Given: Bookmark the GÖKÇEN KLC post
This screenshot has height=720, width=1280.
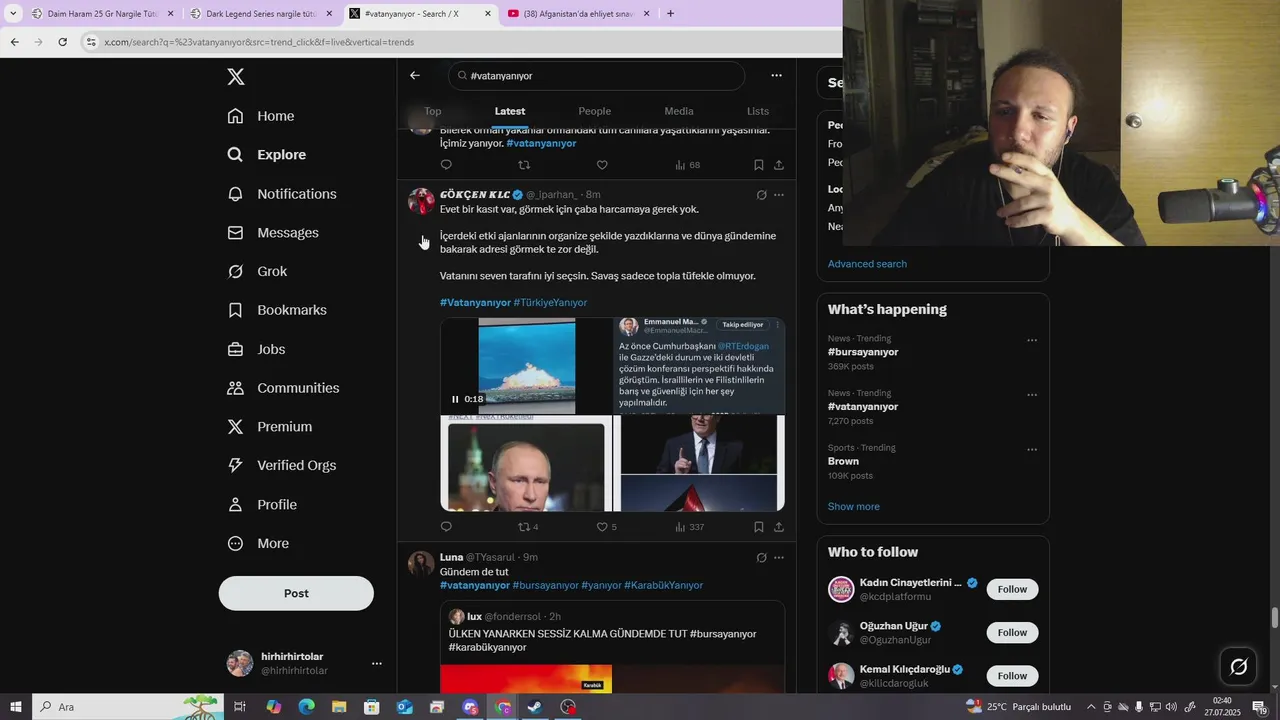Looking at the screenshot, I should point(759,527).
